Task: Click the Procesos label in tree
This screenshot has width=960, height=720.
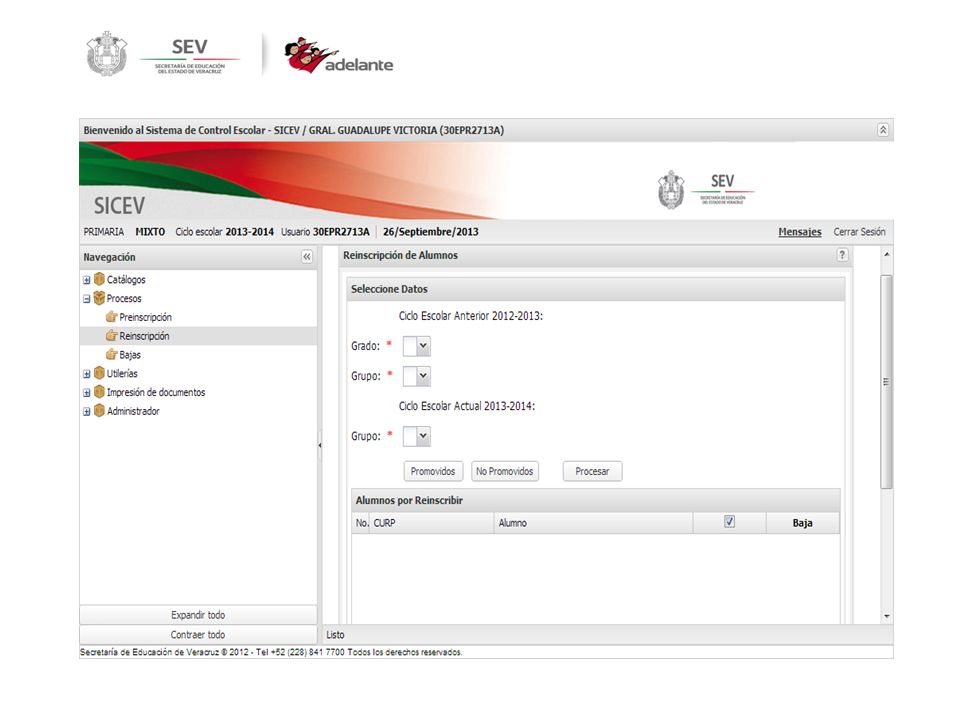Action: (x=124, y=299)
